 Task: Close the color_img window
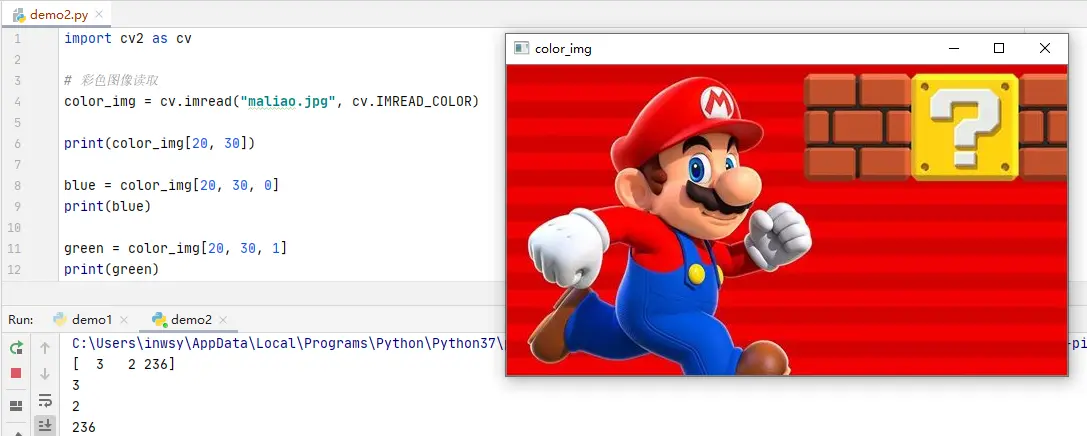(1045, 48)
